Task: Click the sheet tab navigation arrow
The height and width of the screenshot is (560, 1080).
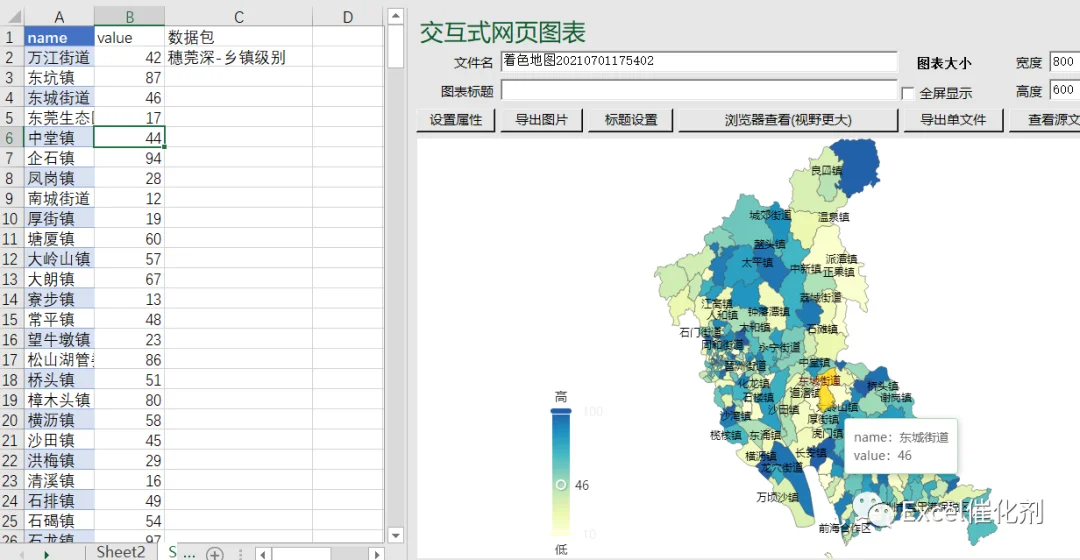Action: click(46, 554)
